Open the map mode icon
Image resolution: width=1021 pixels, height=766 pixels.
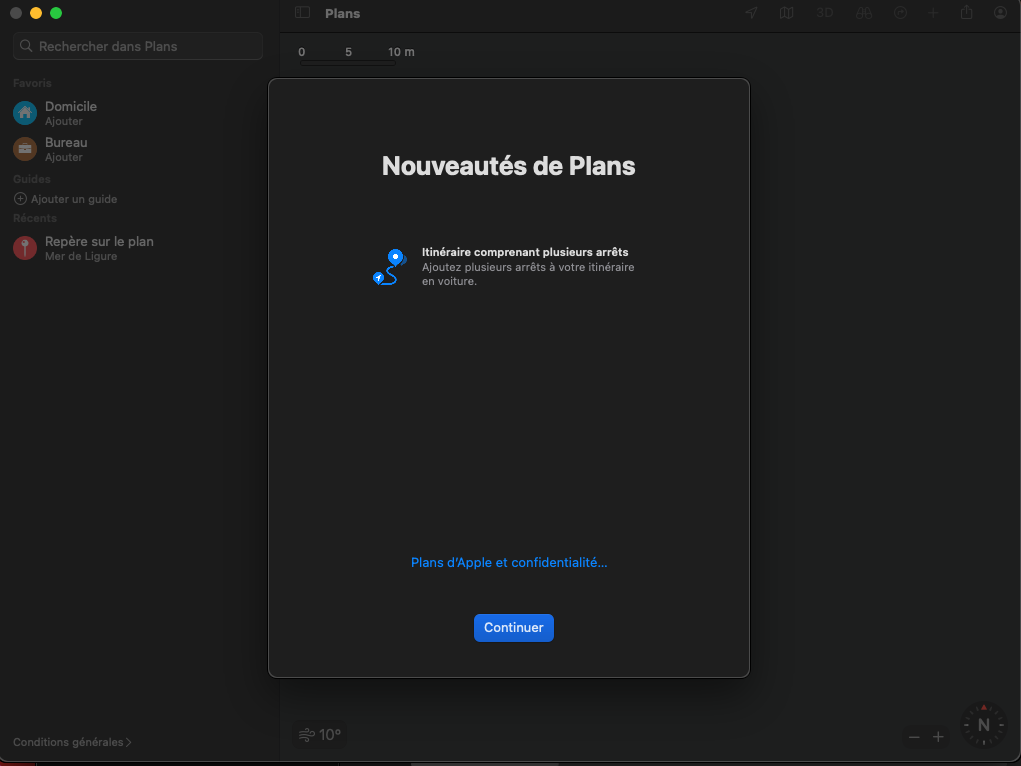click(x=787, y=13)
